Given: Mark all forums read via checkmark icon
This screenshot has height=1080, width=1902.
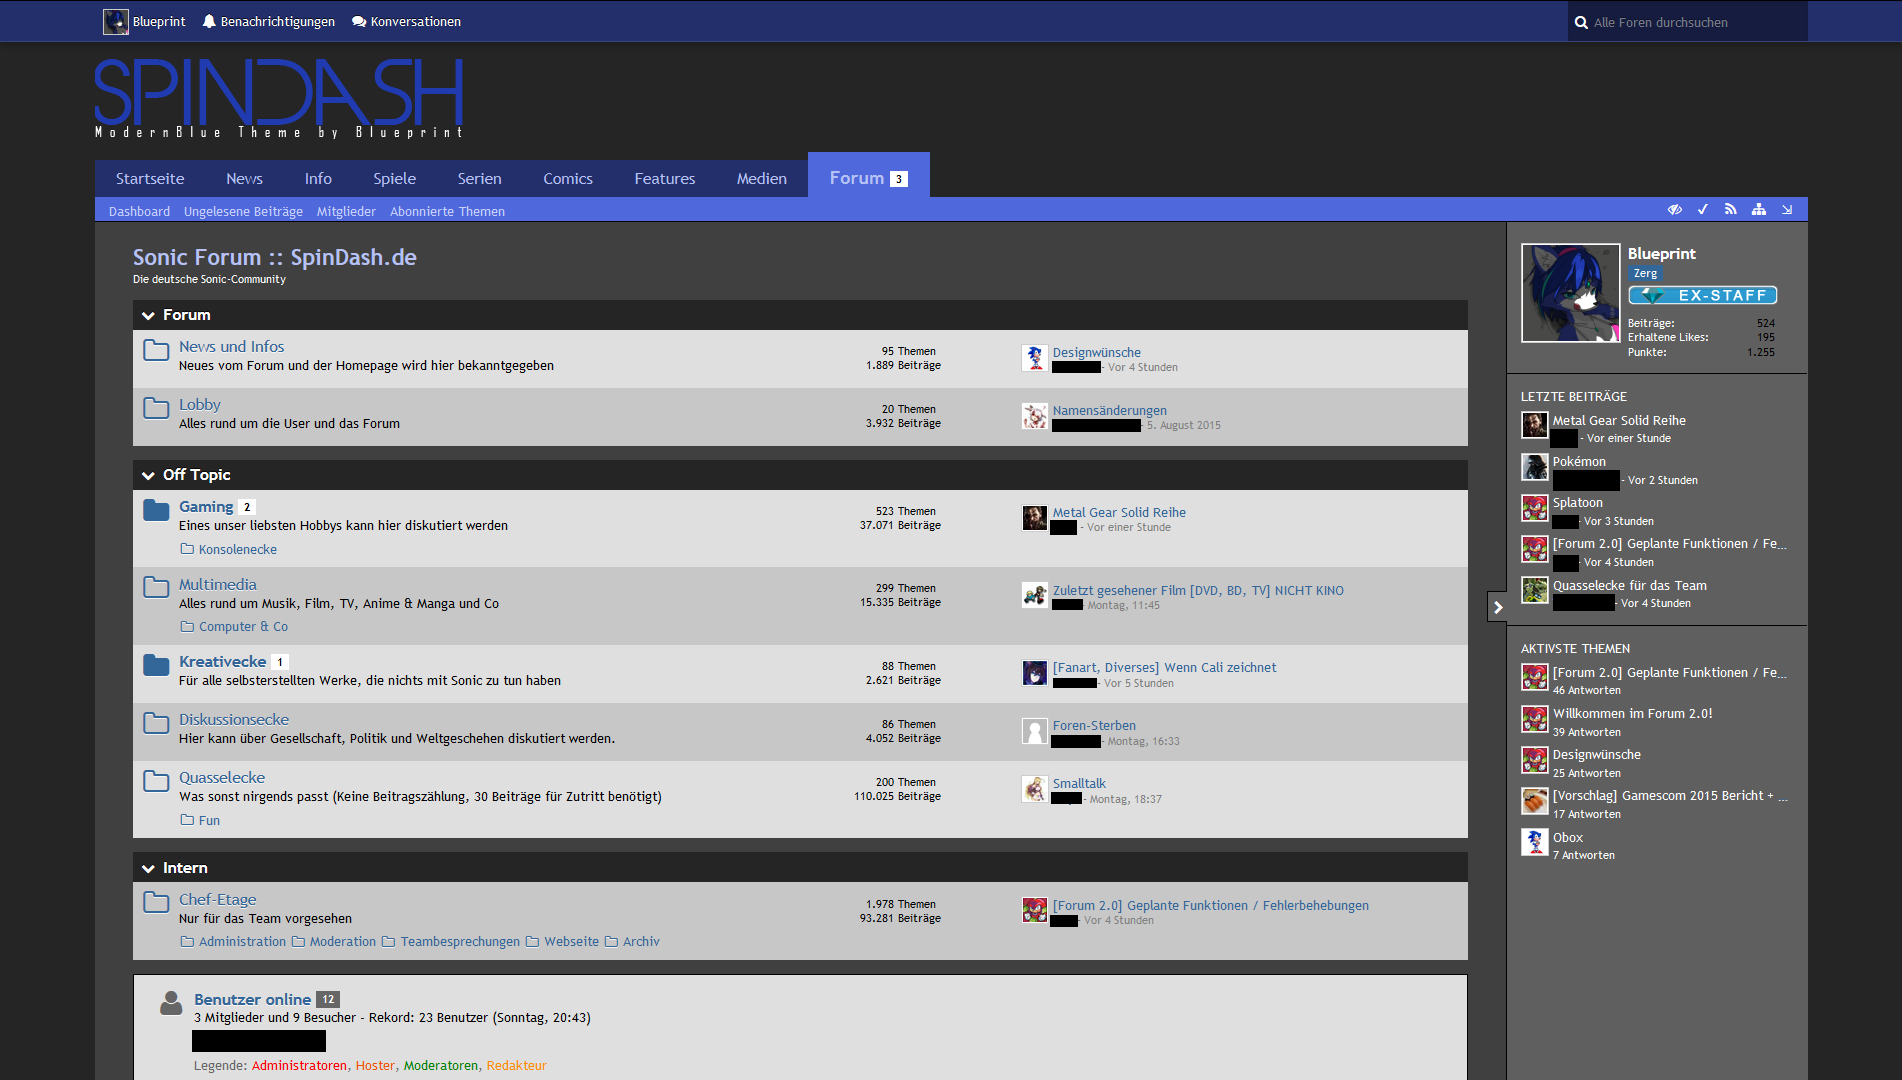Looking at the screenshot, I should (x=1703, y=210).
